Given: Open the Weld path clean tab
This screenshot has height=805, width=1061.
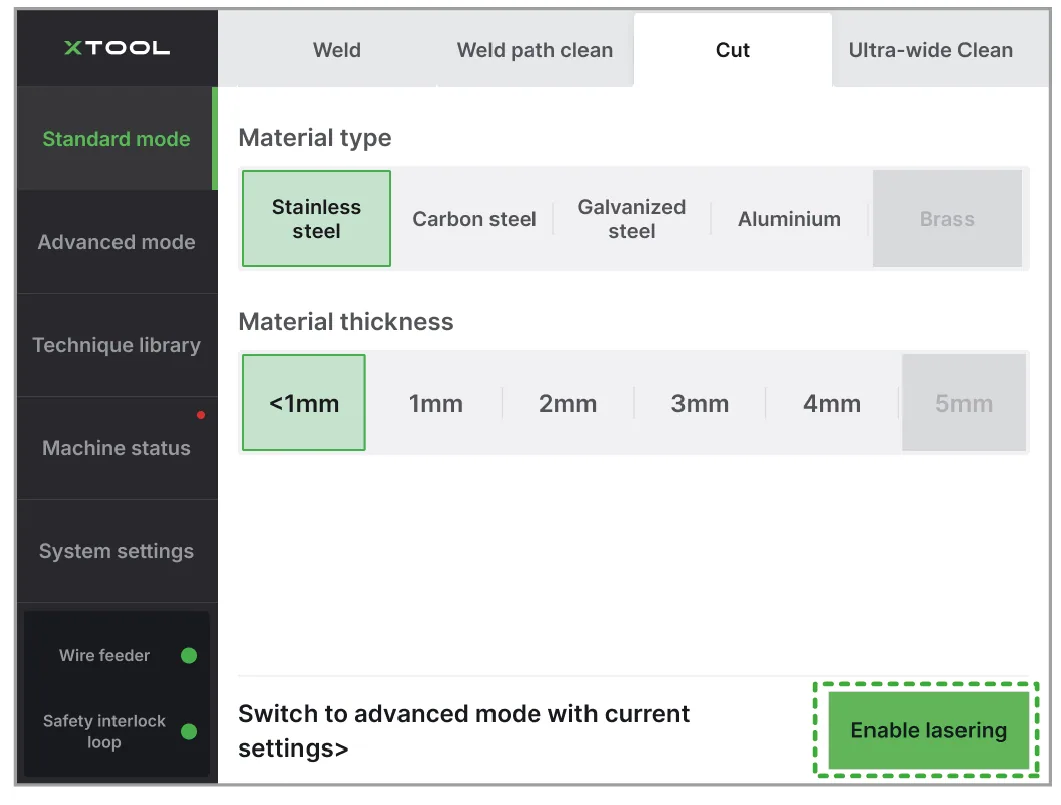Looking at the screenshot, I should (535, 50).
